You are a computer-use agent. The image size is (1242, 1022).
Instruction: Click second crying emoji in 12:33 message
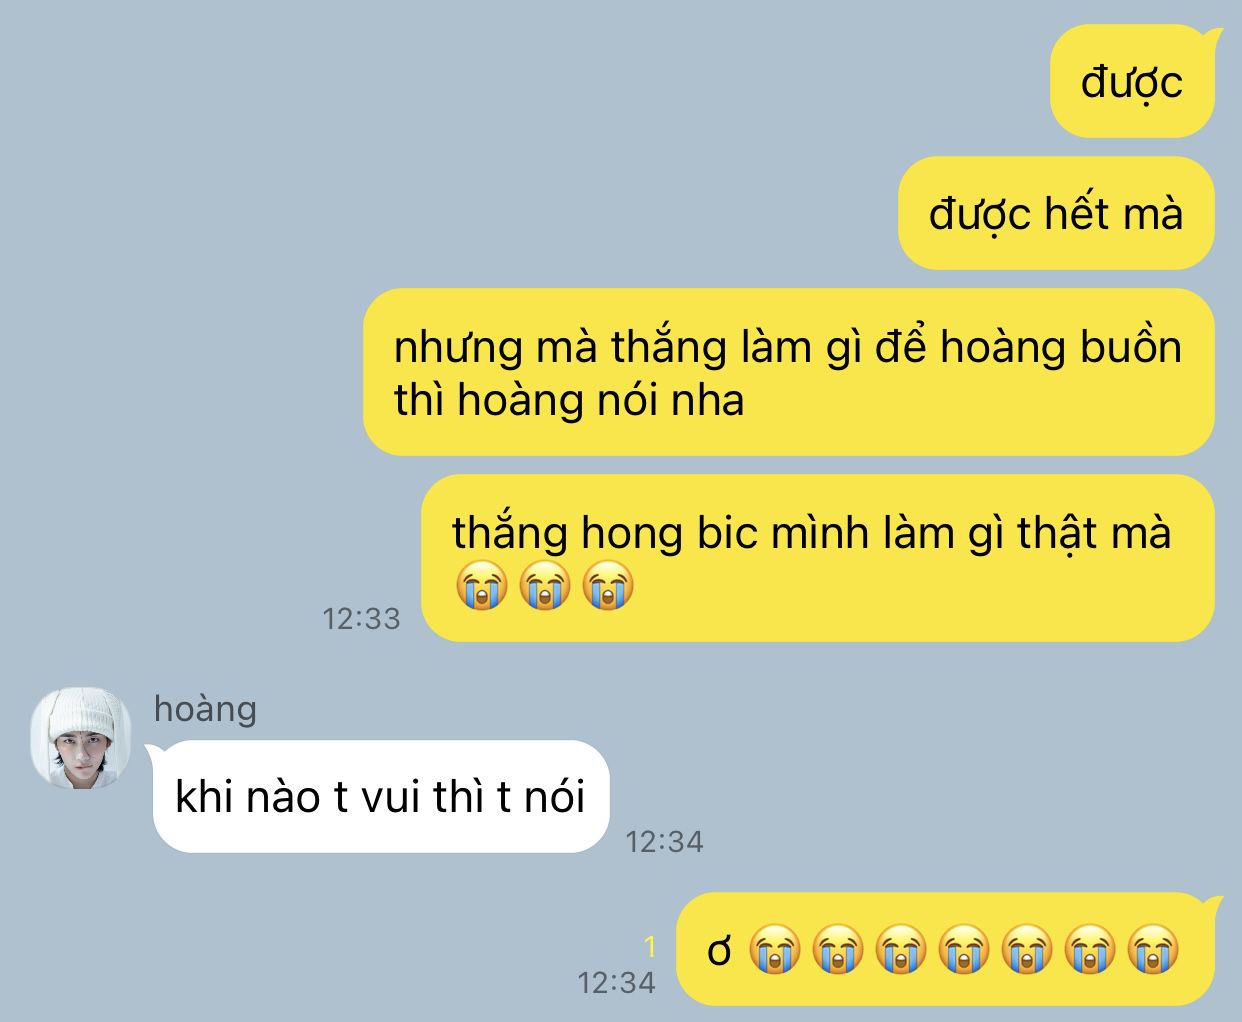545,585
